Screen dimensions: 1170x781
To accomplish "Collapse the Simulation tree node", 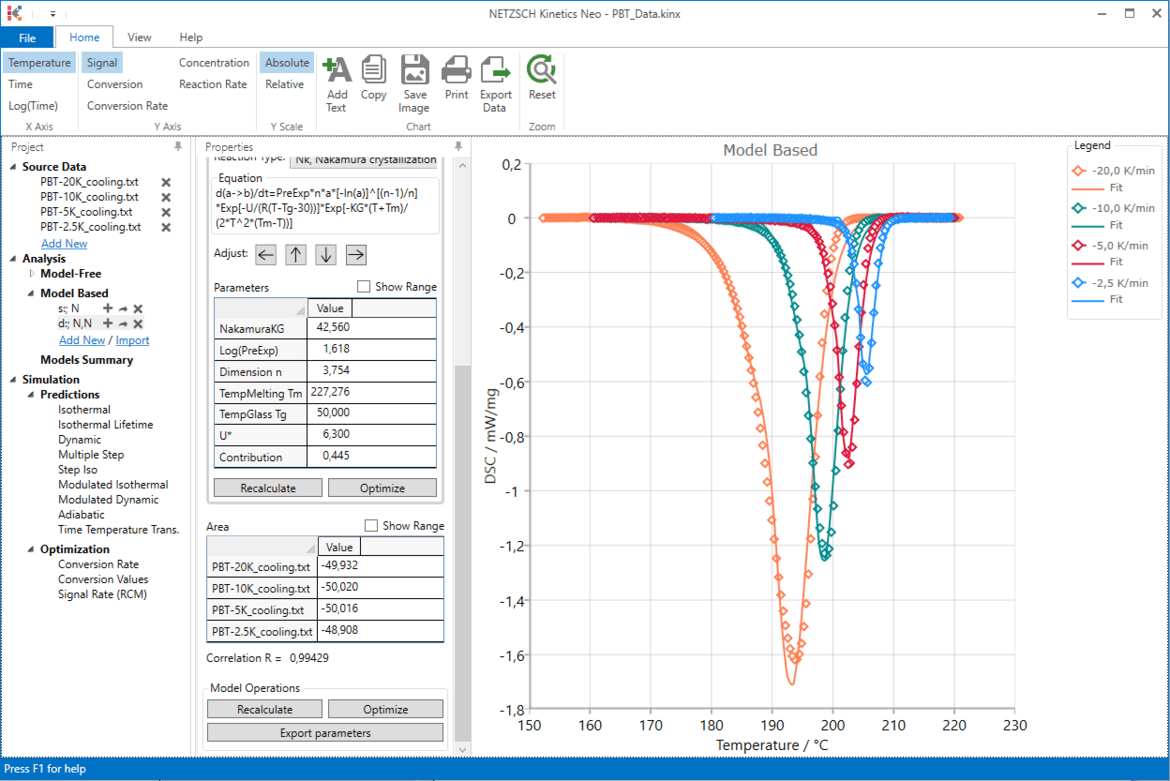I will point(13,380).
